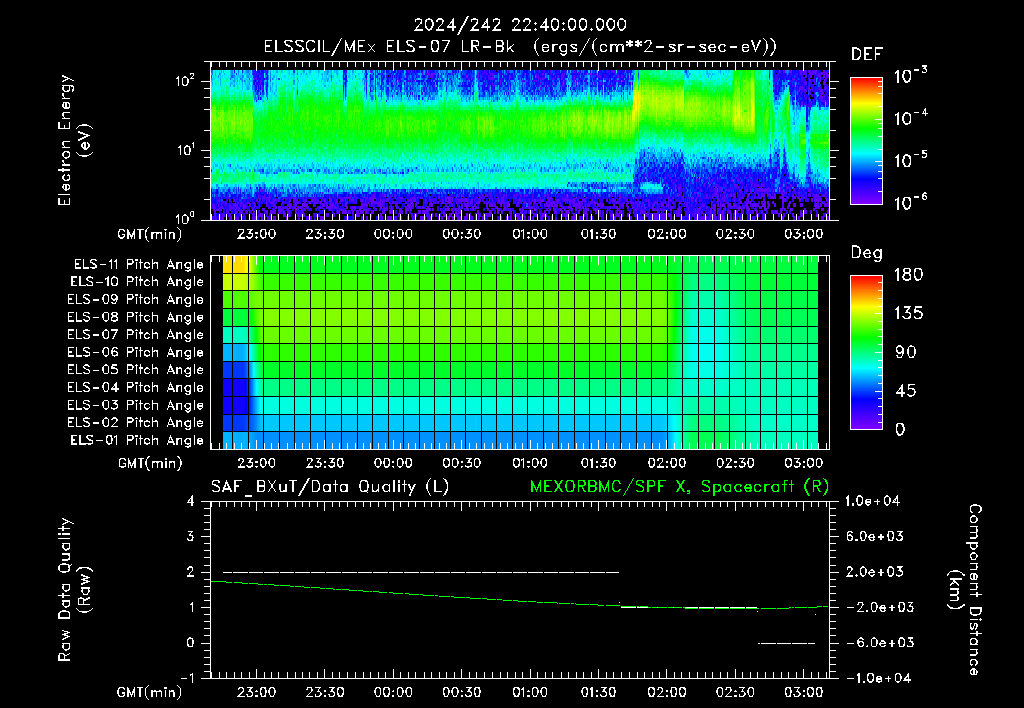Click the Raw Data Quality (Raw) axis title

[74, 590]
